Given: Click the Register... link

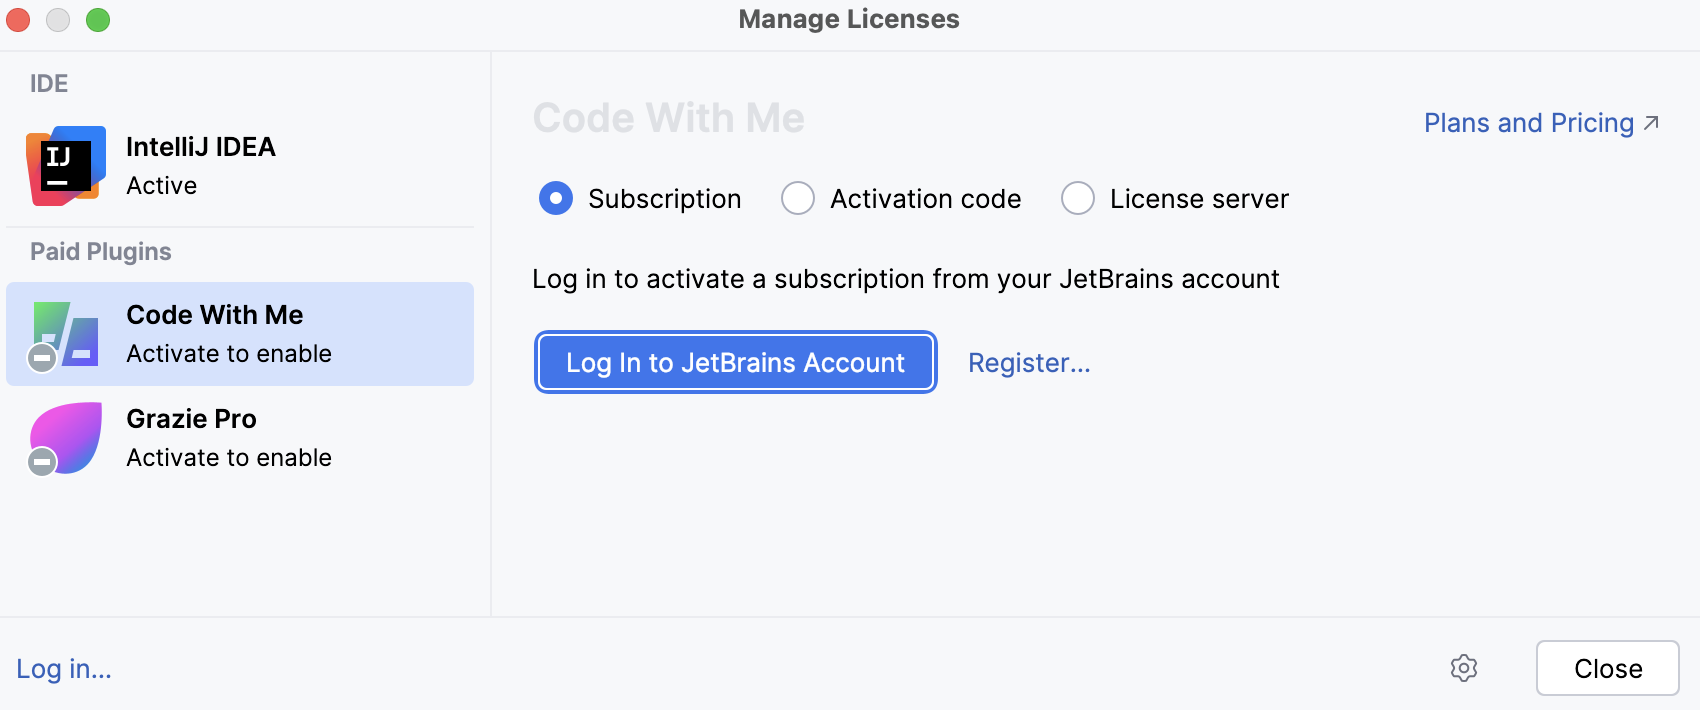Looking at the screenshot, I should (x=1029, y=363).
